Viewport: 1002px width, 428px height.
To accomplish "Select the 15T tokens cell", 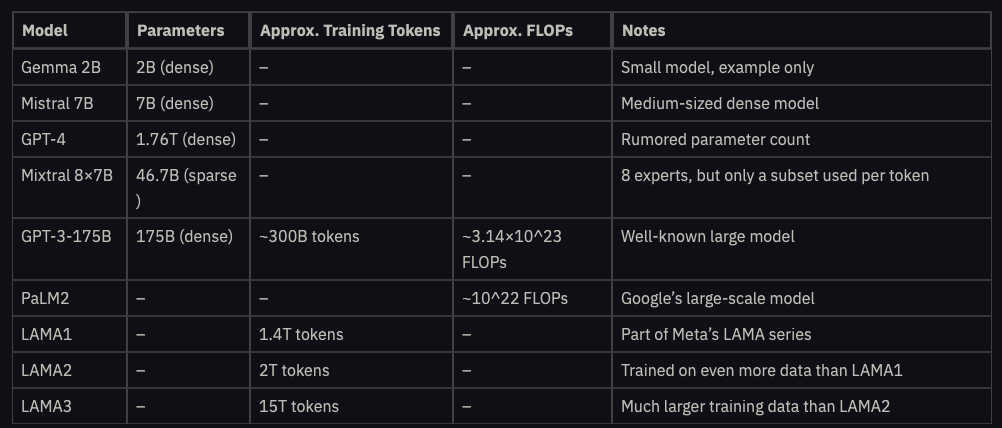I will tap(299, 406).
